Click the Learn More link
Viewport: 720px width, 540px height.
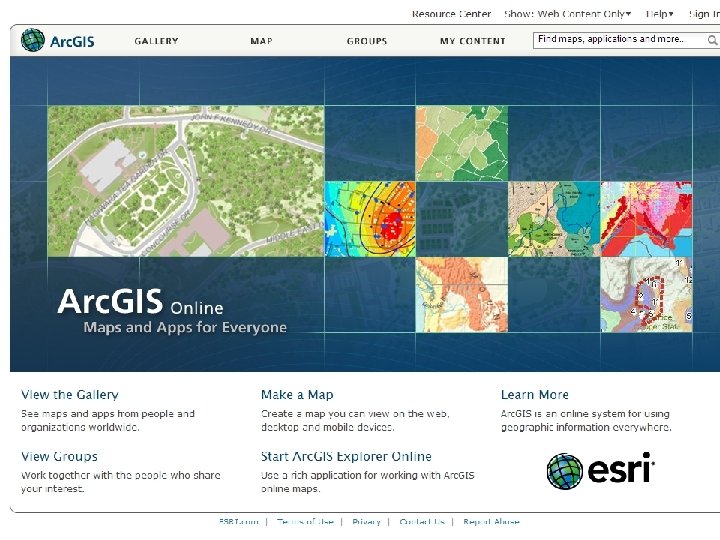[x=535, y=394]
